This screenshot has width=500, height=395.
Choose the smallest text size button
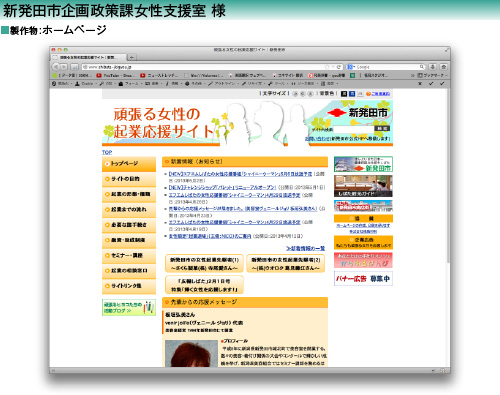pos(295,94)
